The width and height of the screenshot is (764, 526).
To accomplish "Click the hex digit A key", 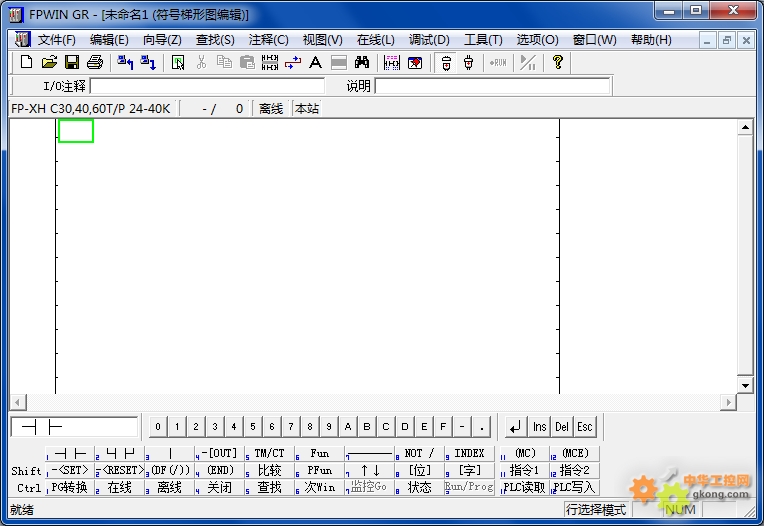I will [x=348, y=427].
